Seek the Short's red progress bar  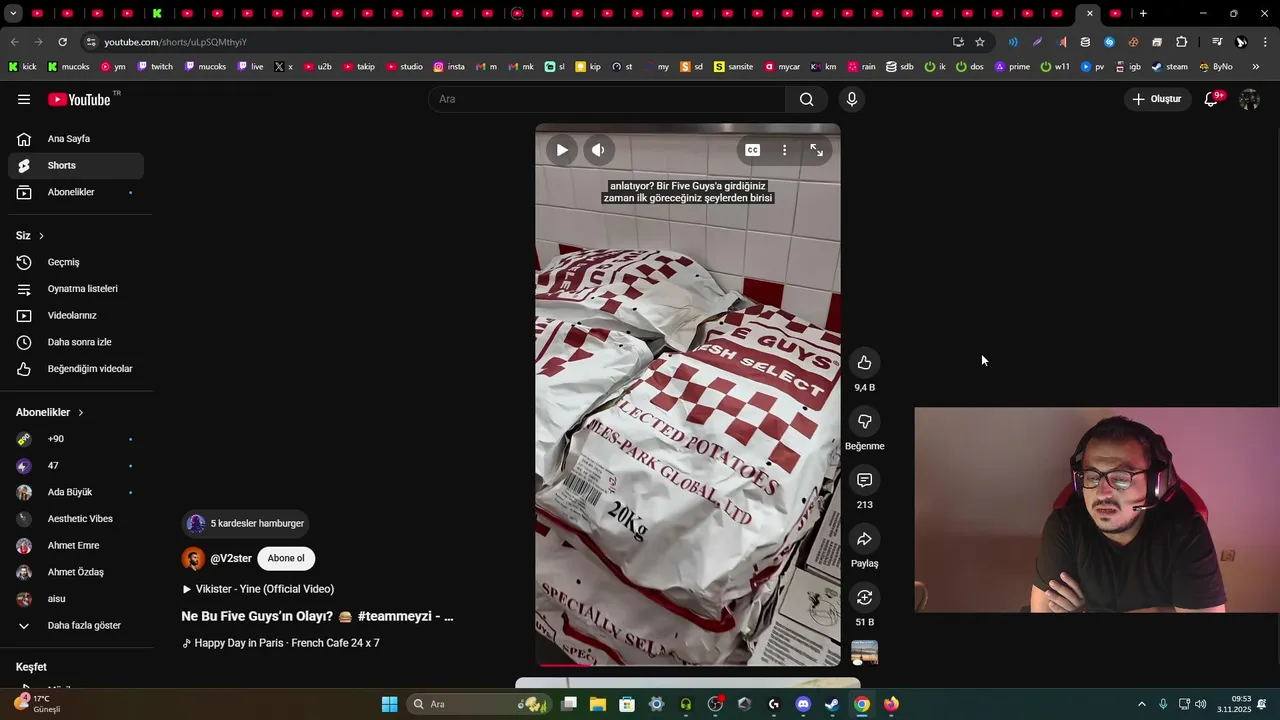tap(688, 664)
